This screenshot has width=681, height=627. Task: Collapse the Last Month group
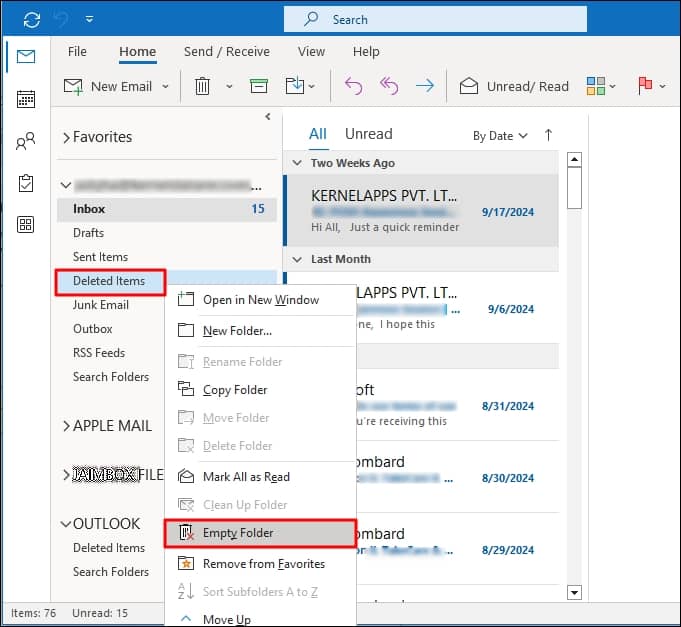click(297, 260)
